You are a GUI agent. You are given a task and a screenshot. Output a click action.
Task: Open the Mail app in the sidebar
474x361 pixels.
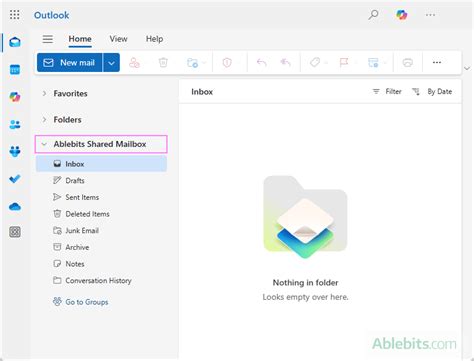[x=15, y=42]
